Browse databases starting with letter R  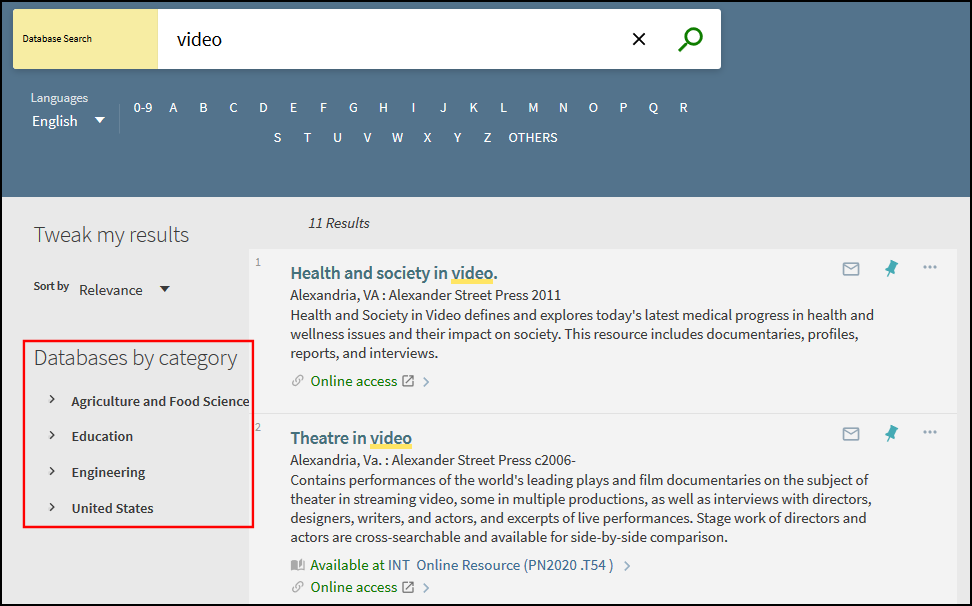coord(683,108)
